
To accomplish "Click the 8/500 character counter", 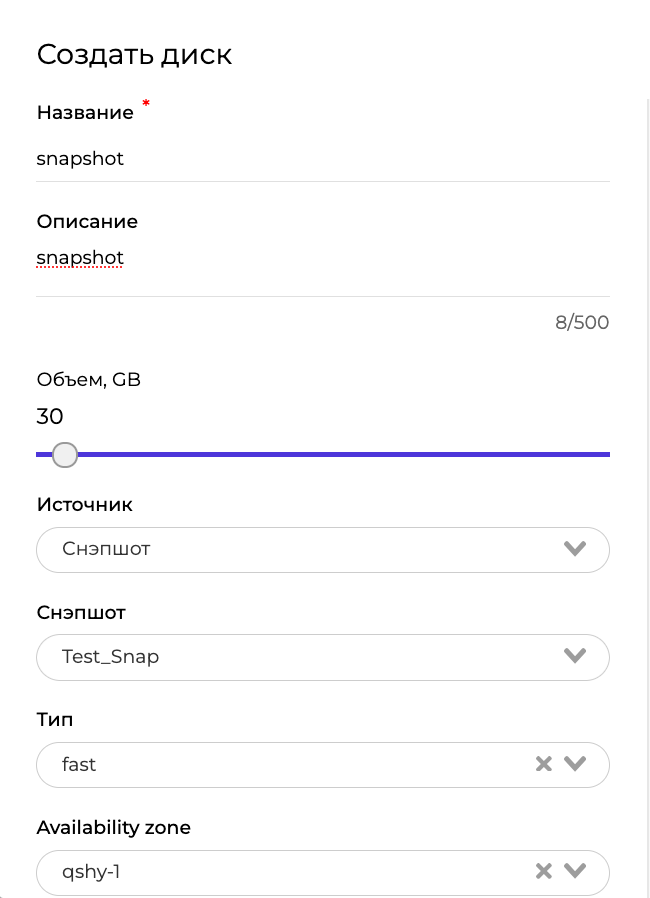I will tap(582, 323).
